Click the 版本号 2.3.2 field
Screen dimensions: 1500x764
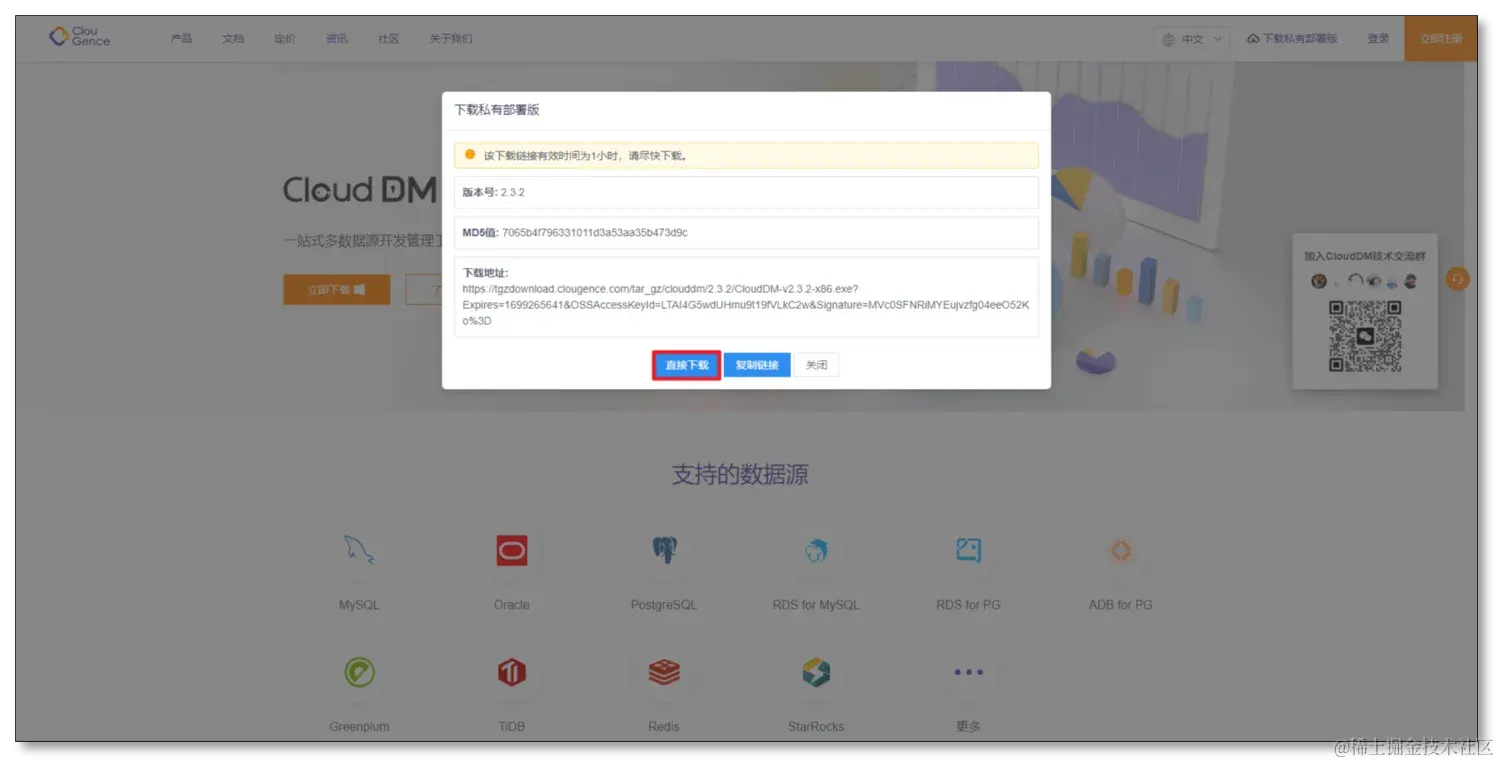(x=746, y=192)
